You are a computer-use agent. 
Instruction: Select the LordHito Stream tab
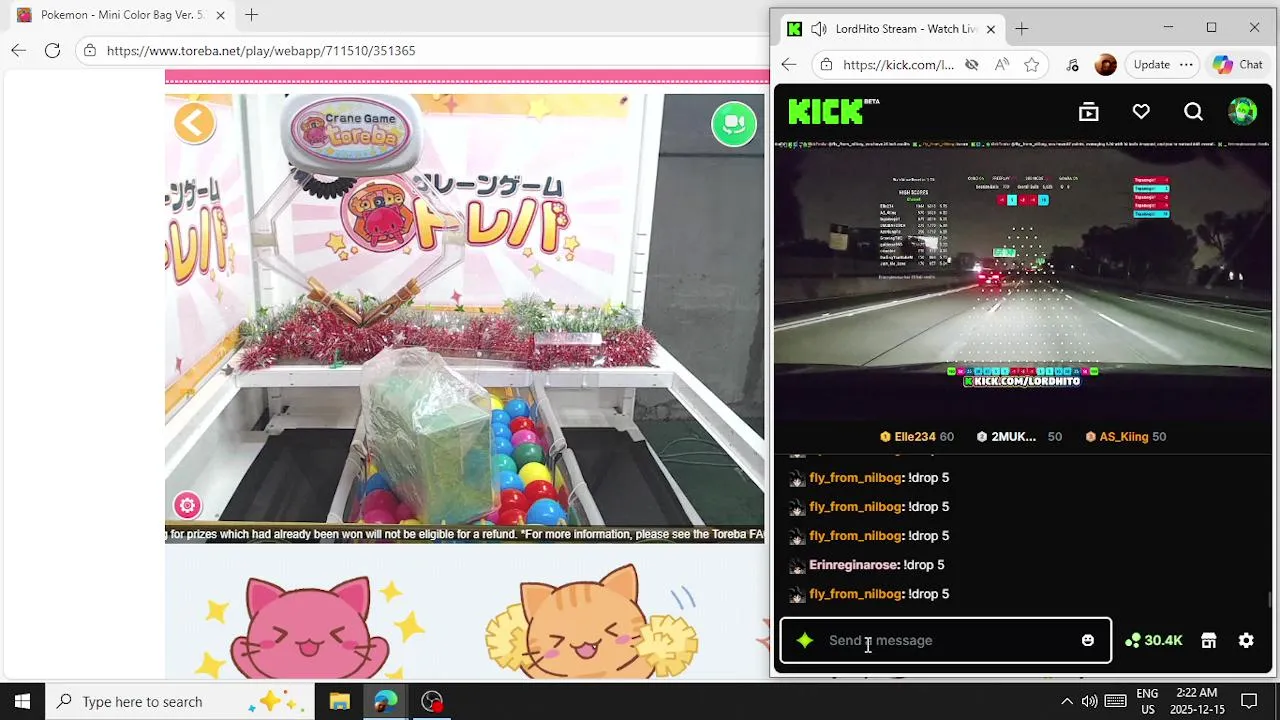pyautogui.click(x=890, y=29)
